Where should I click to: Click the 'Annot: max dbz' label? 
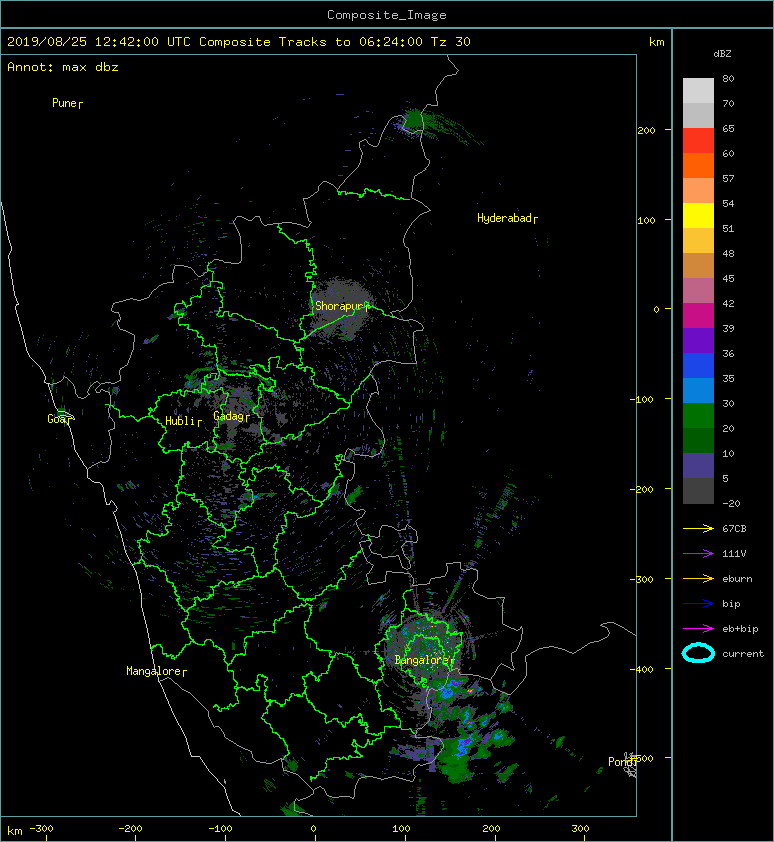click(63, 67)
